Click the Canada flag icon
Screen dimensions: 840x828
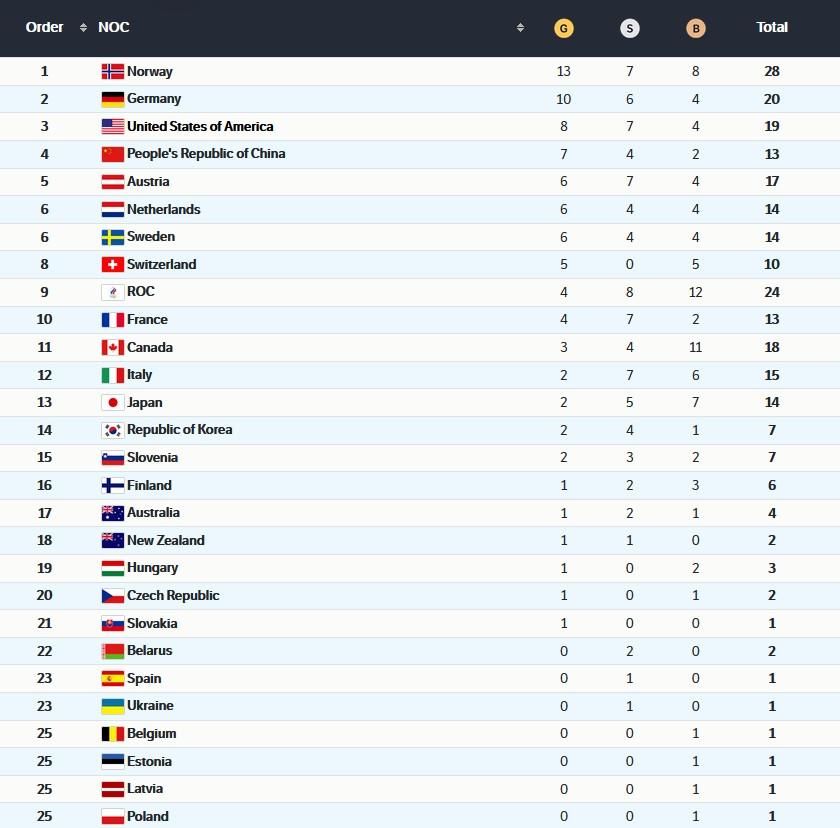112,348
